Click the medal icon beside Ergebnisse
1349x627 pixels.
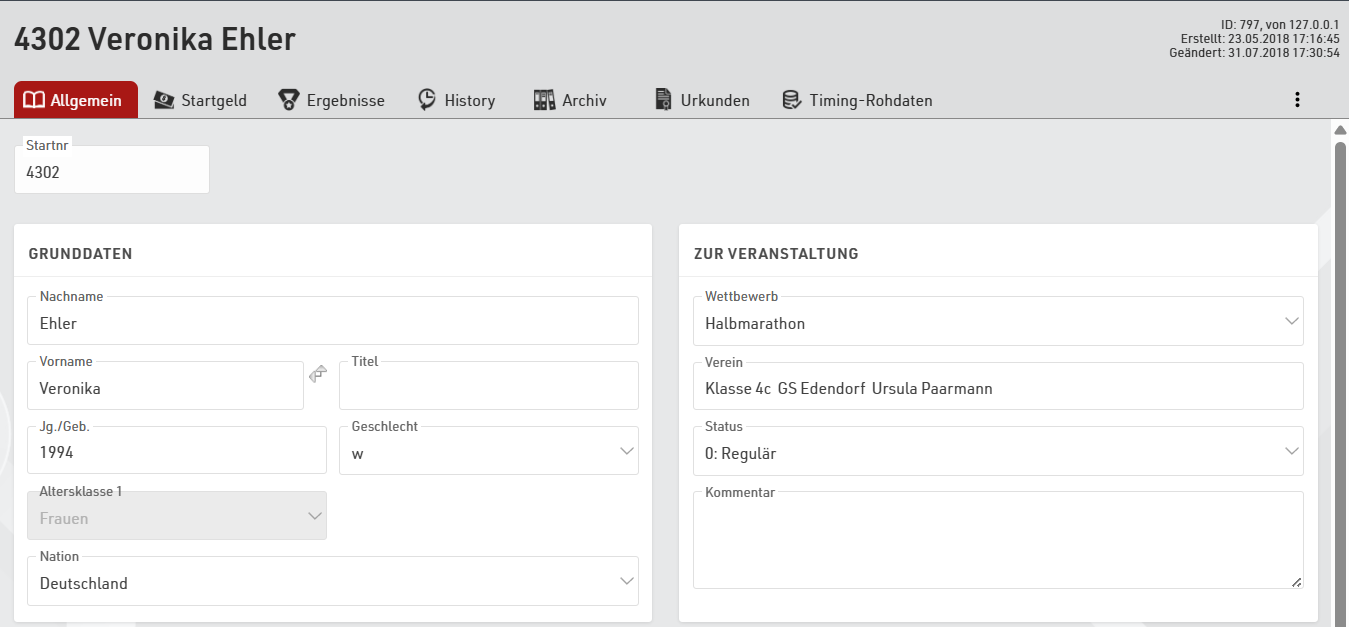click(289, 100)
